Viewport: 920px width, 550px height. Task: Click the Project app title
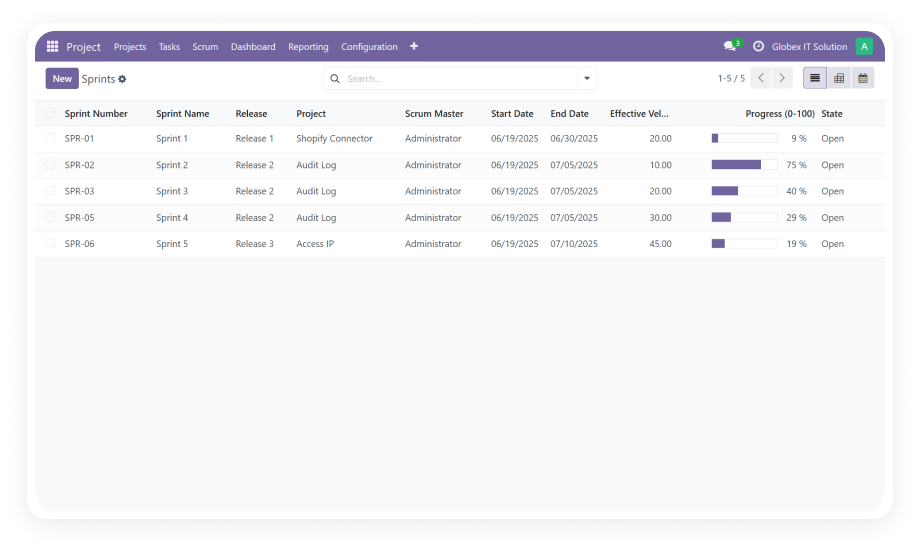click(x=83, y=47)
